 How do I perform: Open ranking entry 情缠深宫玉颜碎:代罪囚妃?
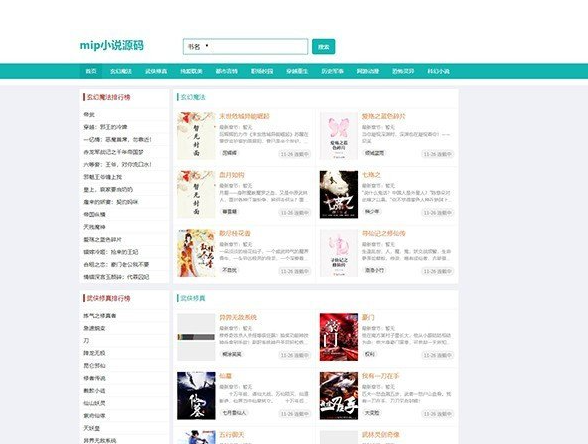pyautogui.click(x=116, y=277)
